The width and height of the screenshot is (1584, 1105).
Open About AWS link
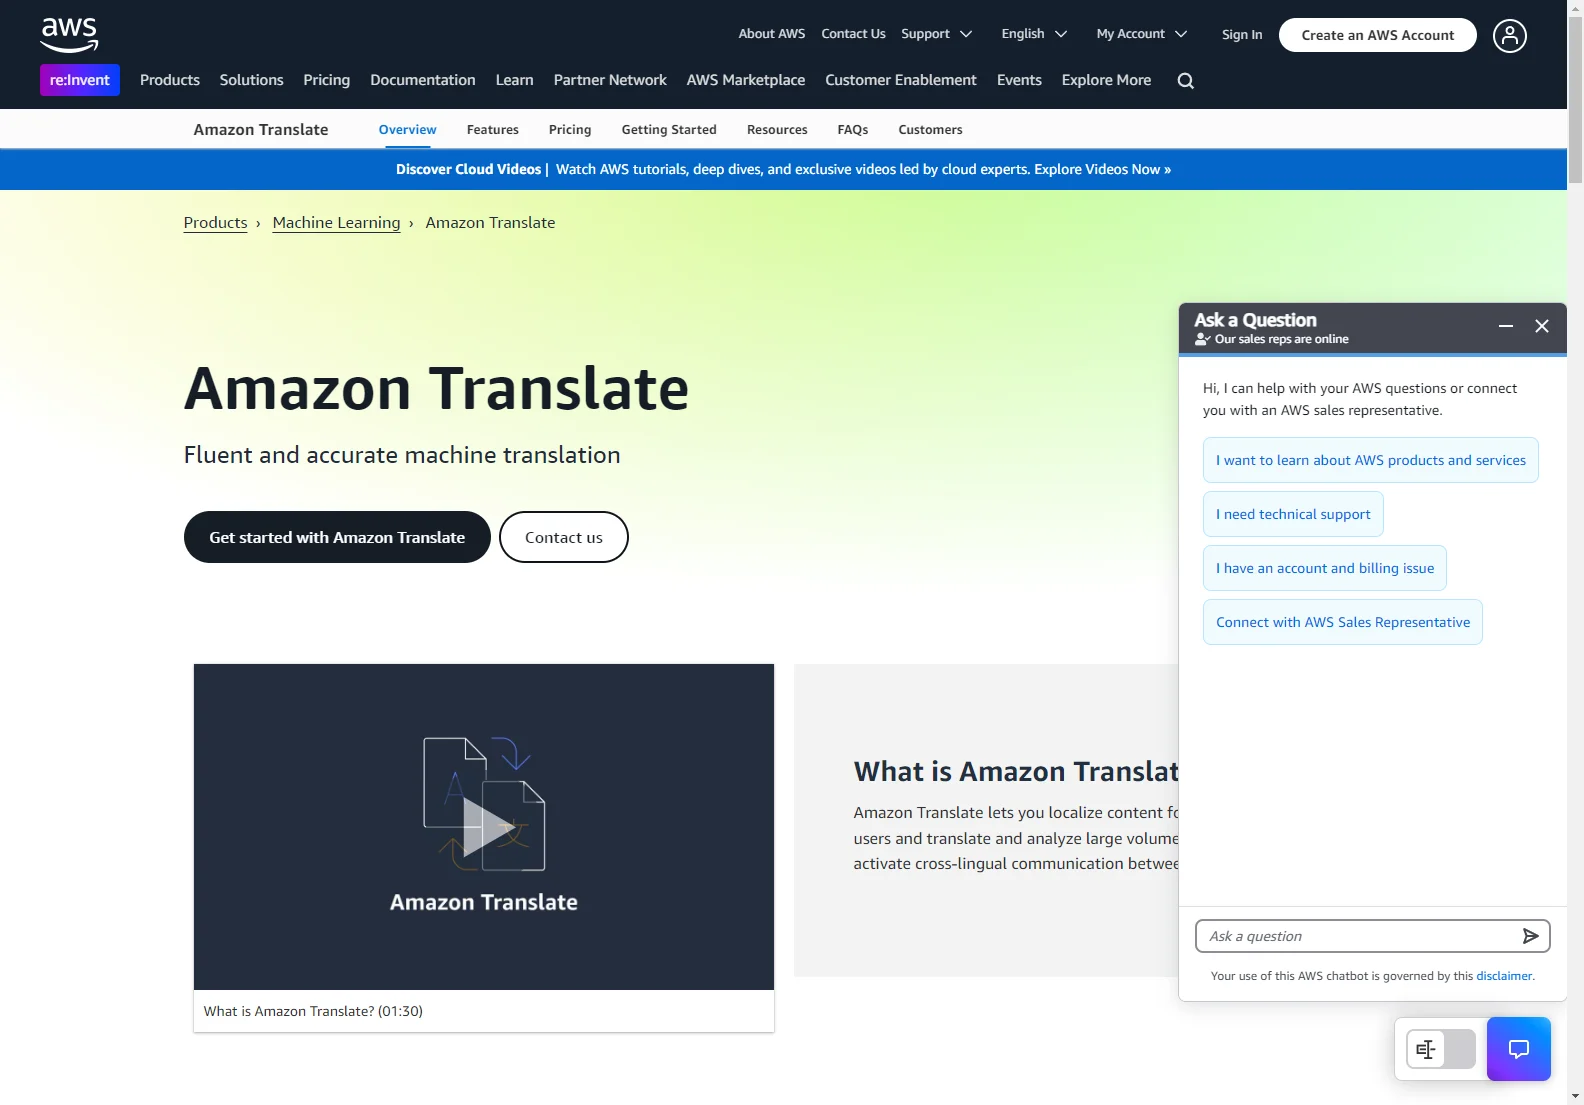point(772,34)
